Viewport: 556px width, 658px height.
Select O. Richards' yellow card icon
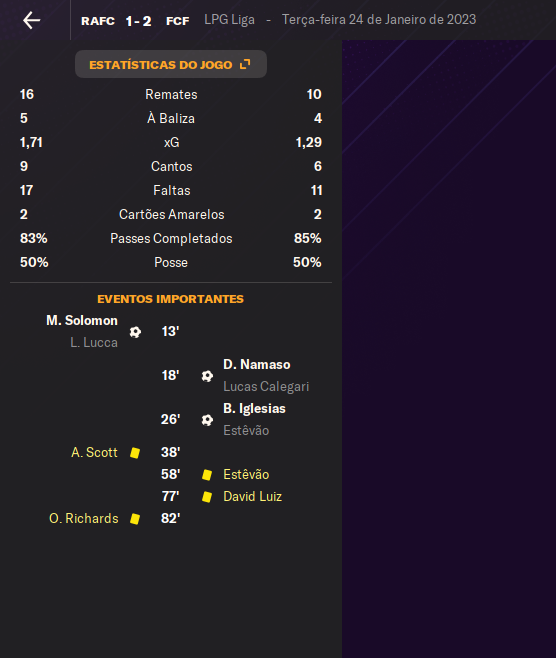[x=135, y=519]
